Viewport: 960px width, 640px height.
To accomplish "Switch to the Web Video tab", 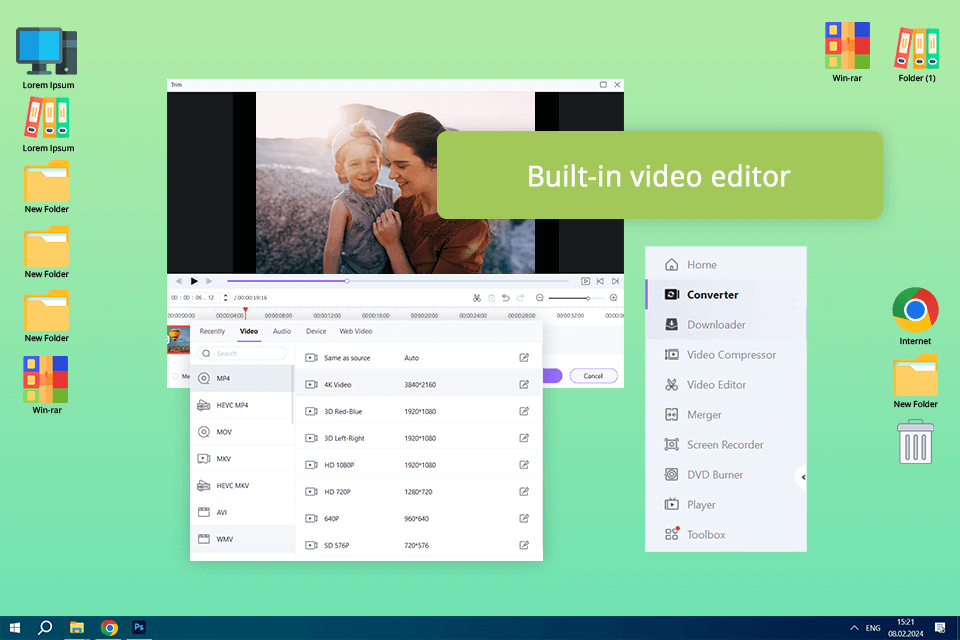I will pyautogui.click(x=356, y=331).
